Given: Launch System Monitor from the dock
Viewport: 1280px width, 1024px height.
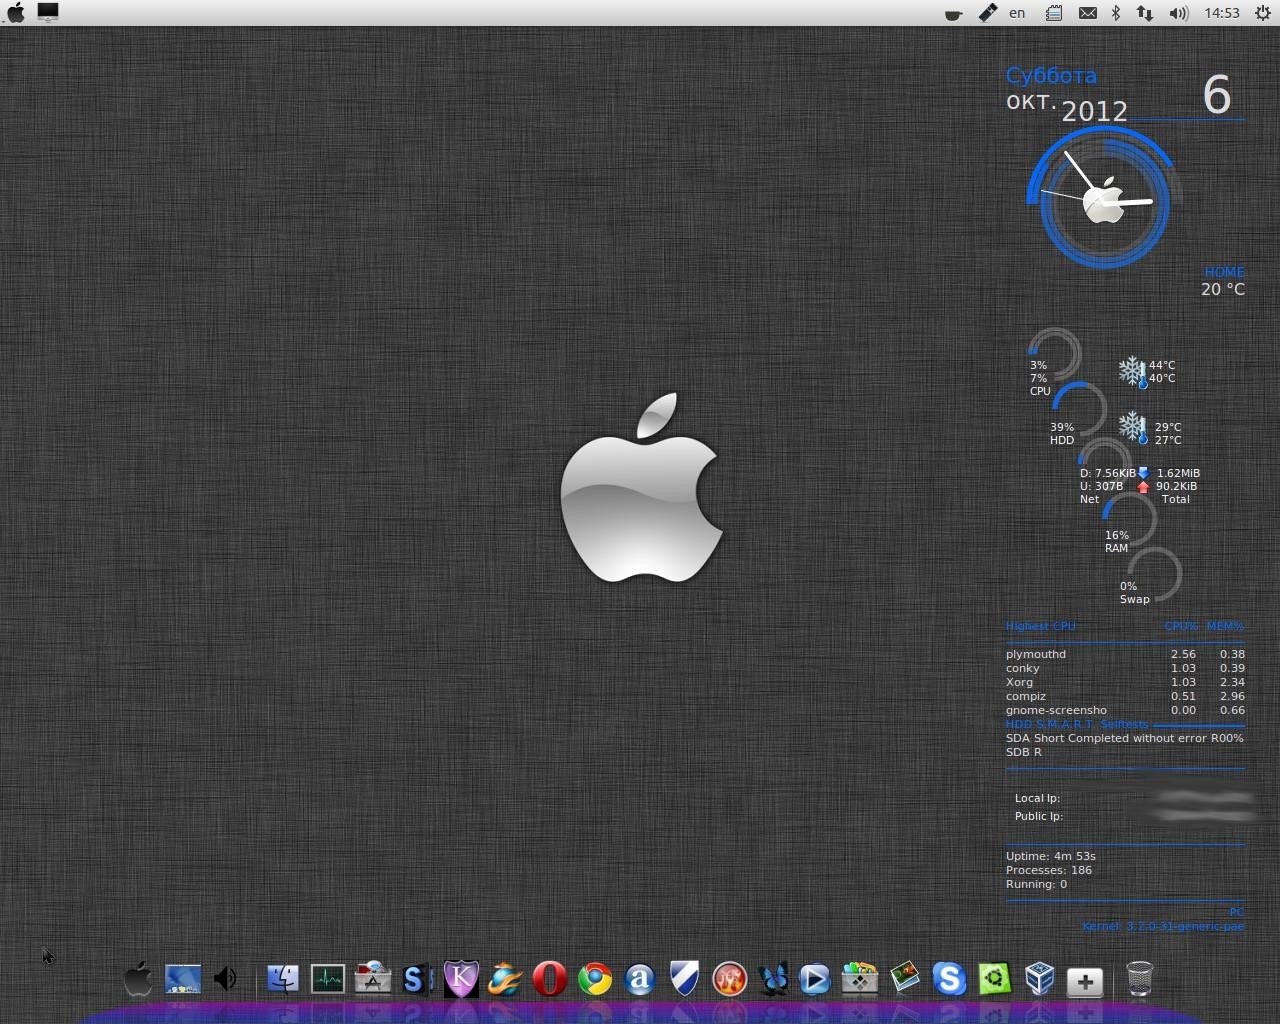Looking at the screenshot, I should pyautogui.click(x=328, y=978).
